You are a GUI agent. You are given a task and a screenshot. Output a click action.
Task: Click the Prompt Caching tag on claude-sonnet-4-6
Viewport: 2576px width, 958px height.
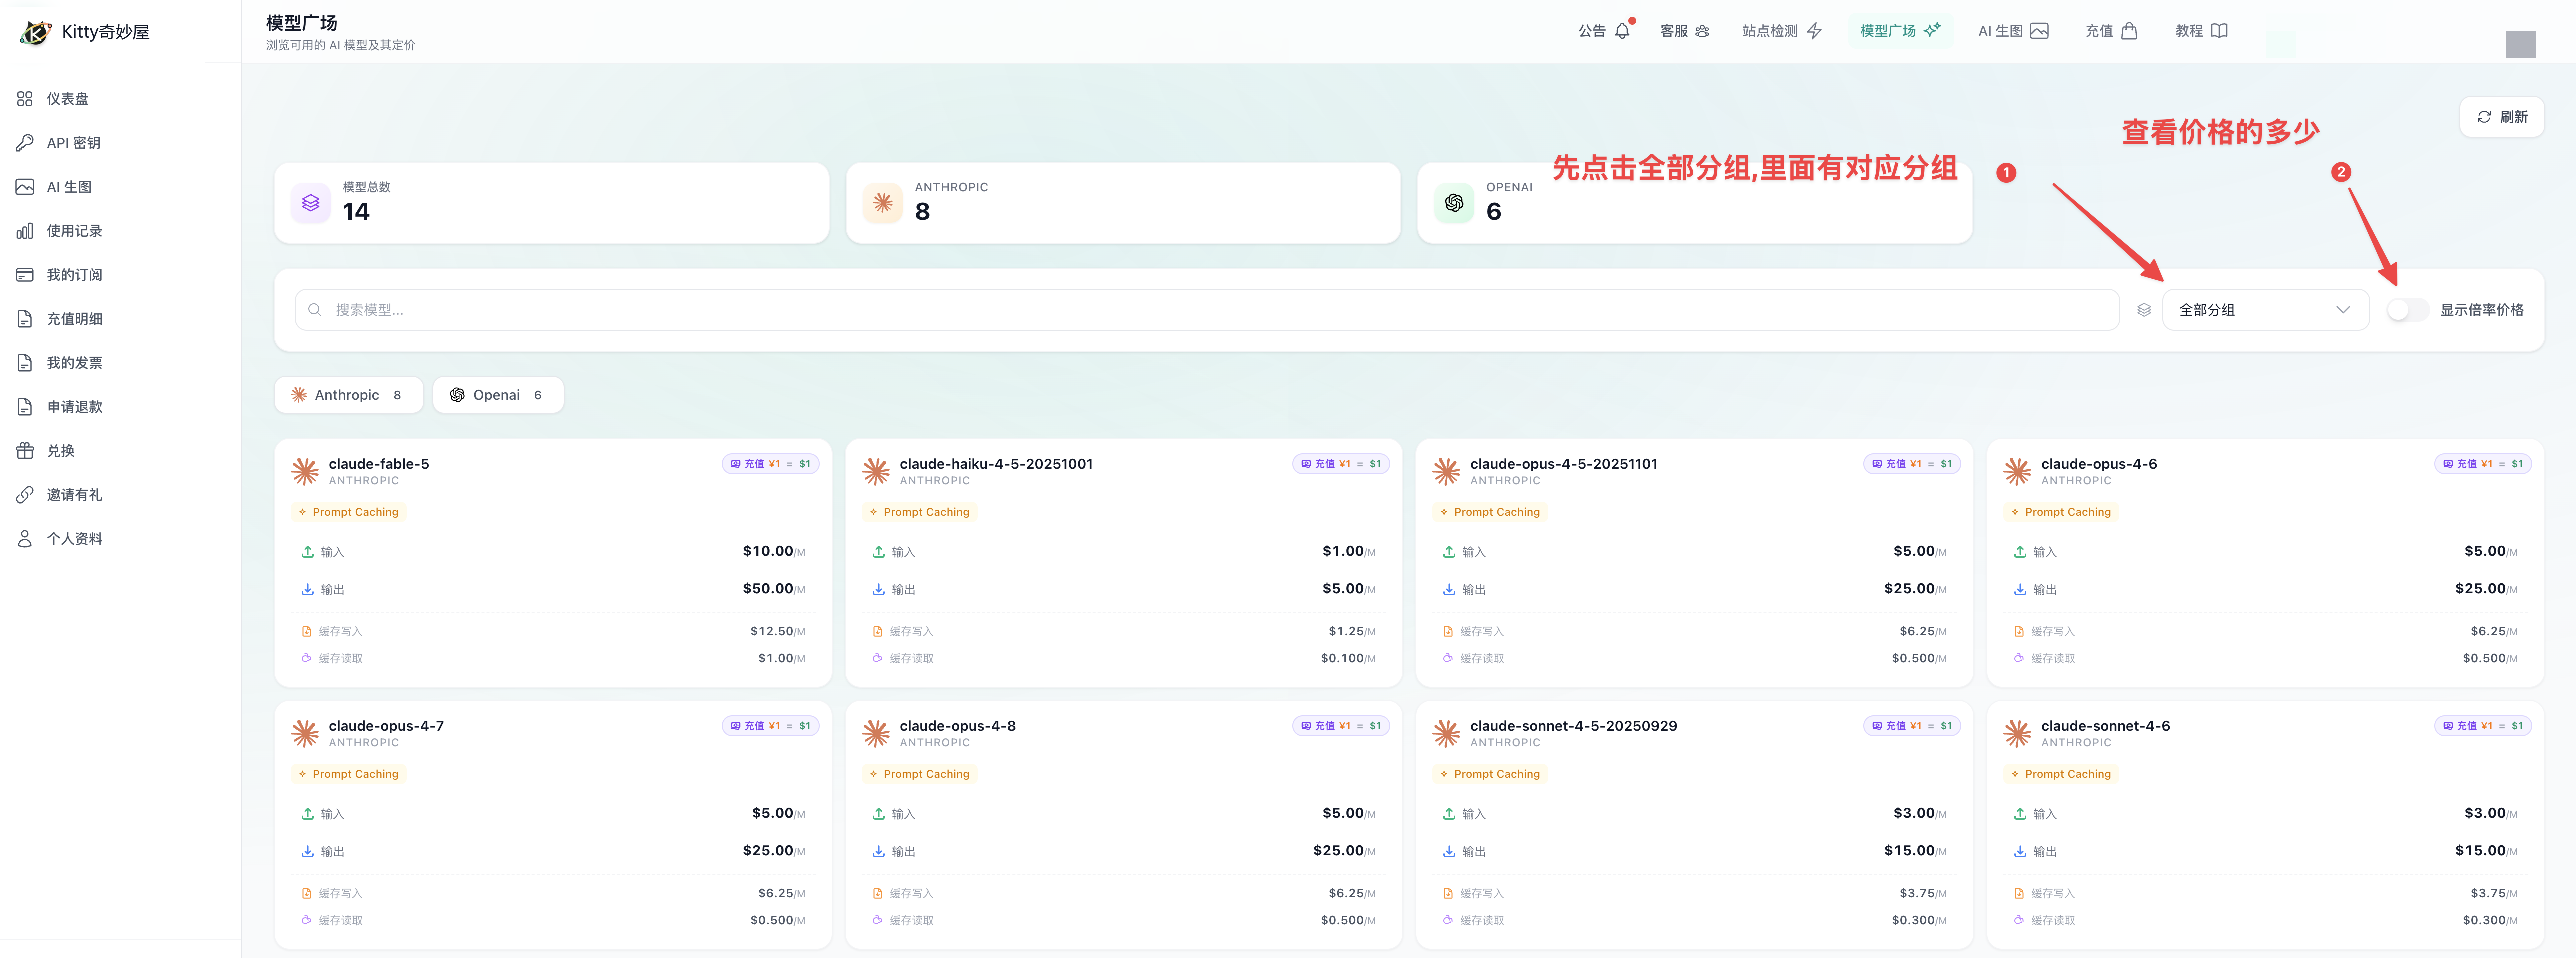(2061, 774)
